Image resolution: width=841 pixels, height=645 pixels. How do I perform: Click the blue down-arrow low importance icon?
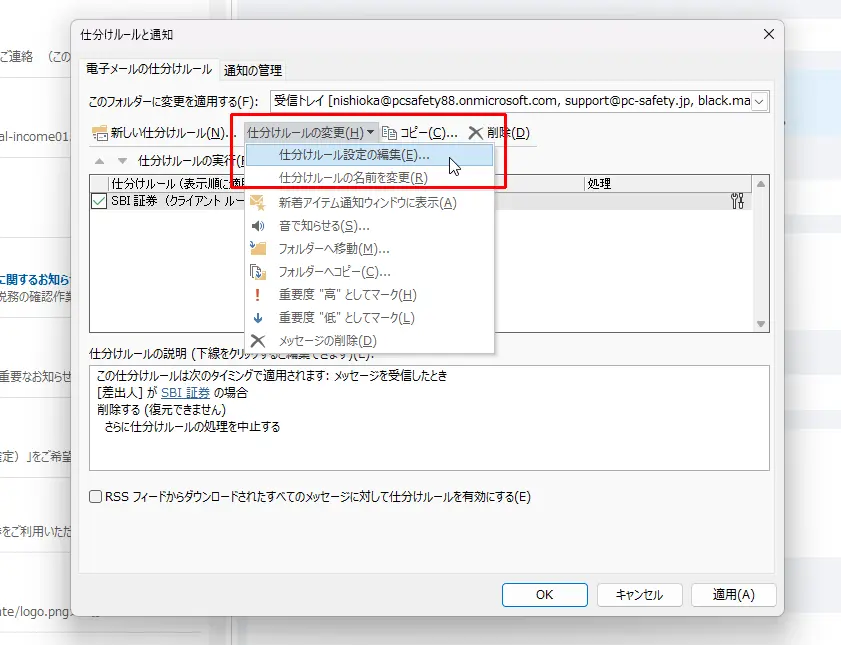pos(258,318)
